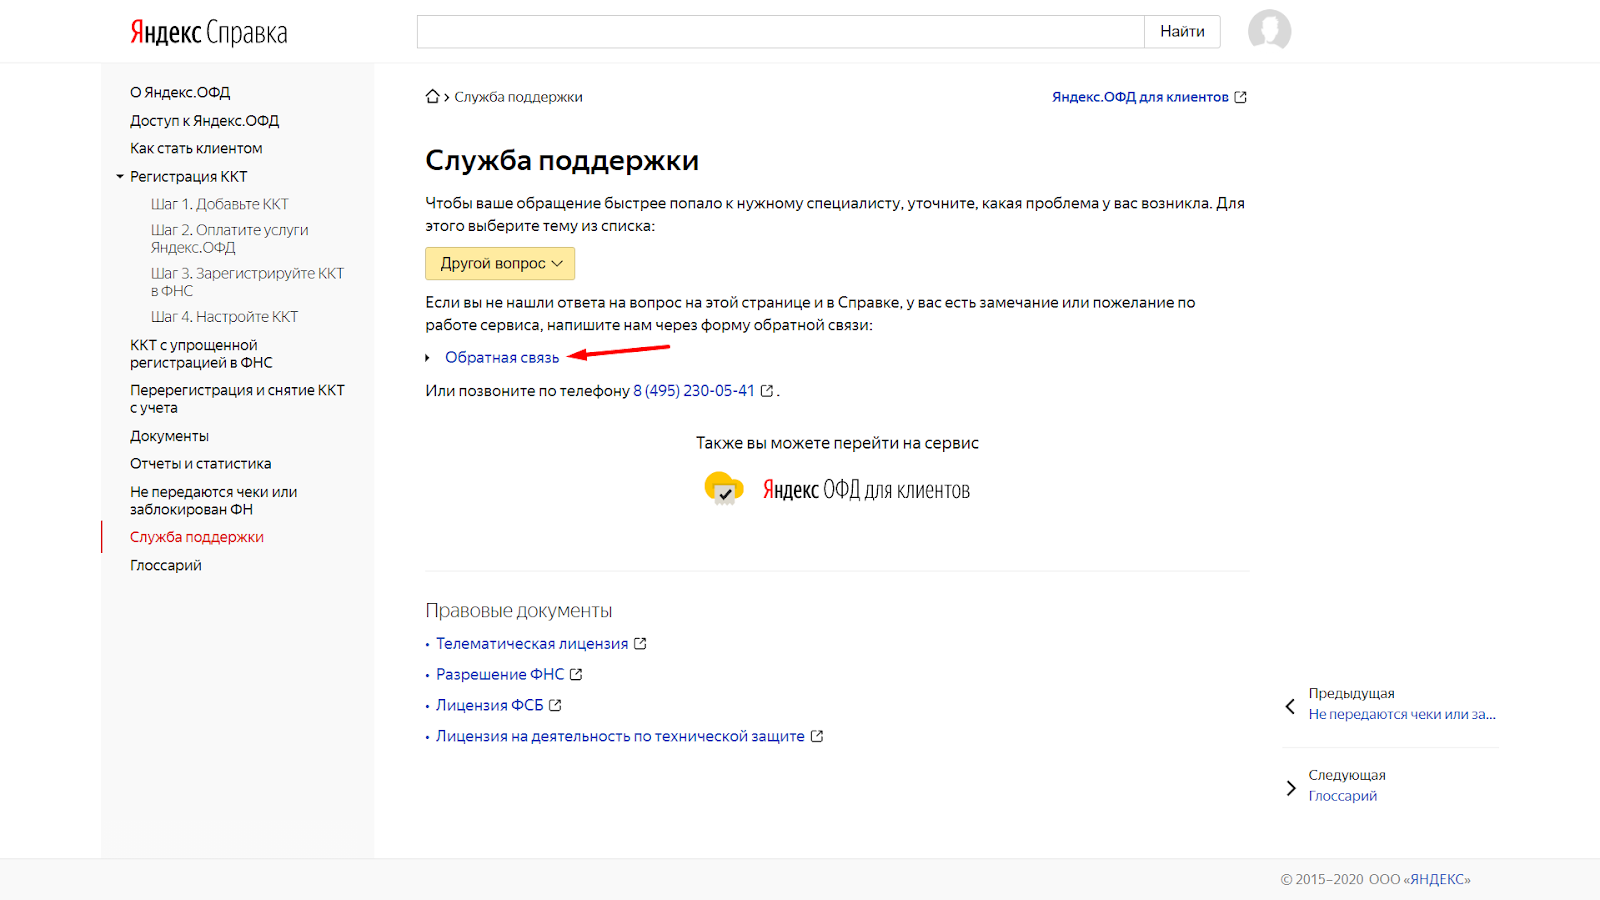1600x900 pixels.
Task: Focus the help search input field
Action: click(781, 32)
